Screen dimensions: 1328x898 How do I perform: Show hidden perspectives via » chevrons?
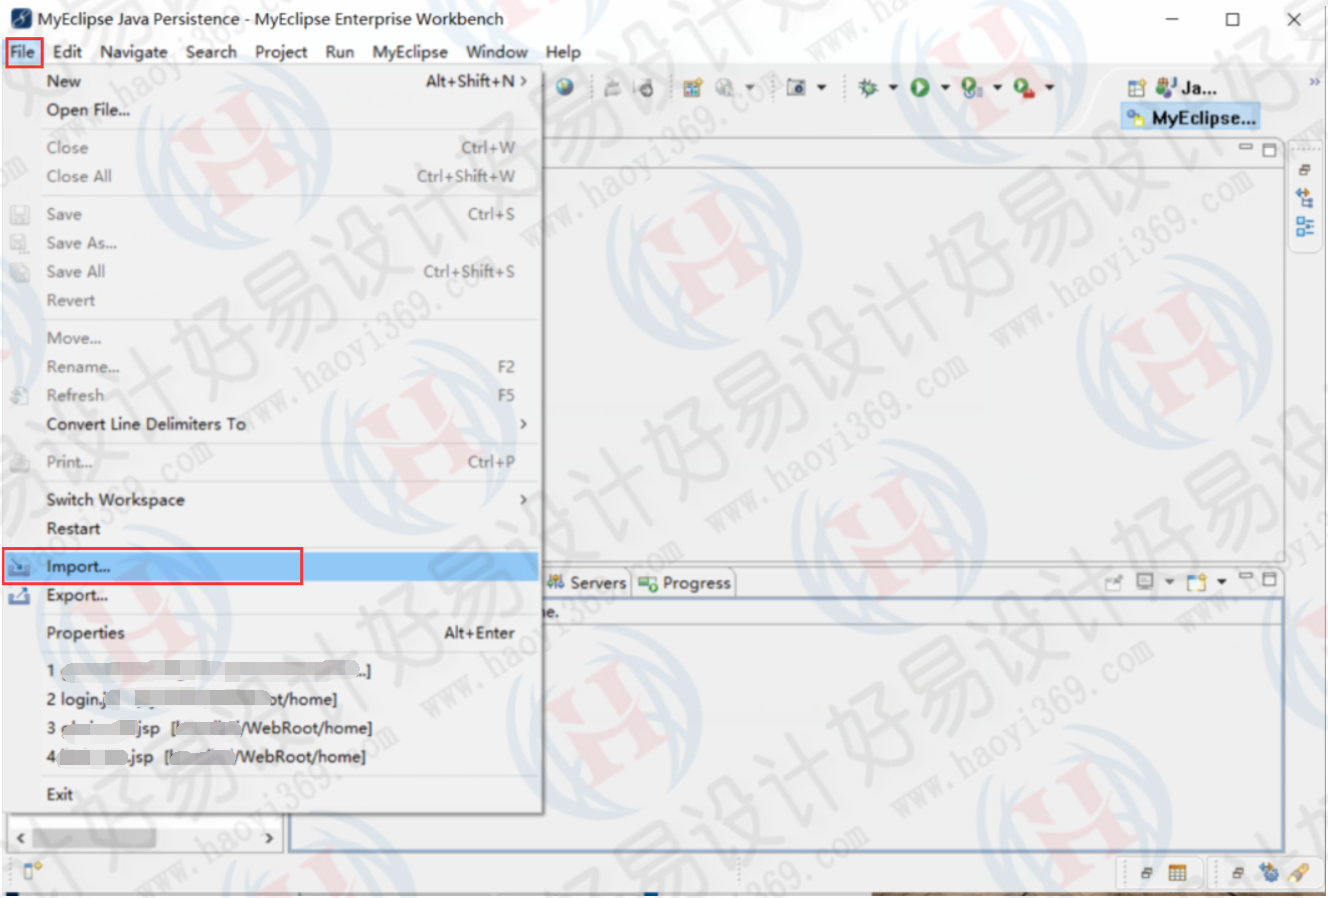1314,82
